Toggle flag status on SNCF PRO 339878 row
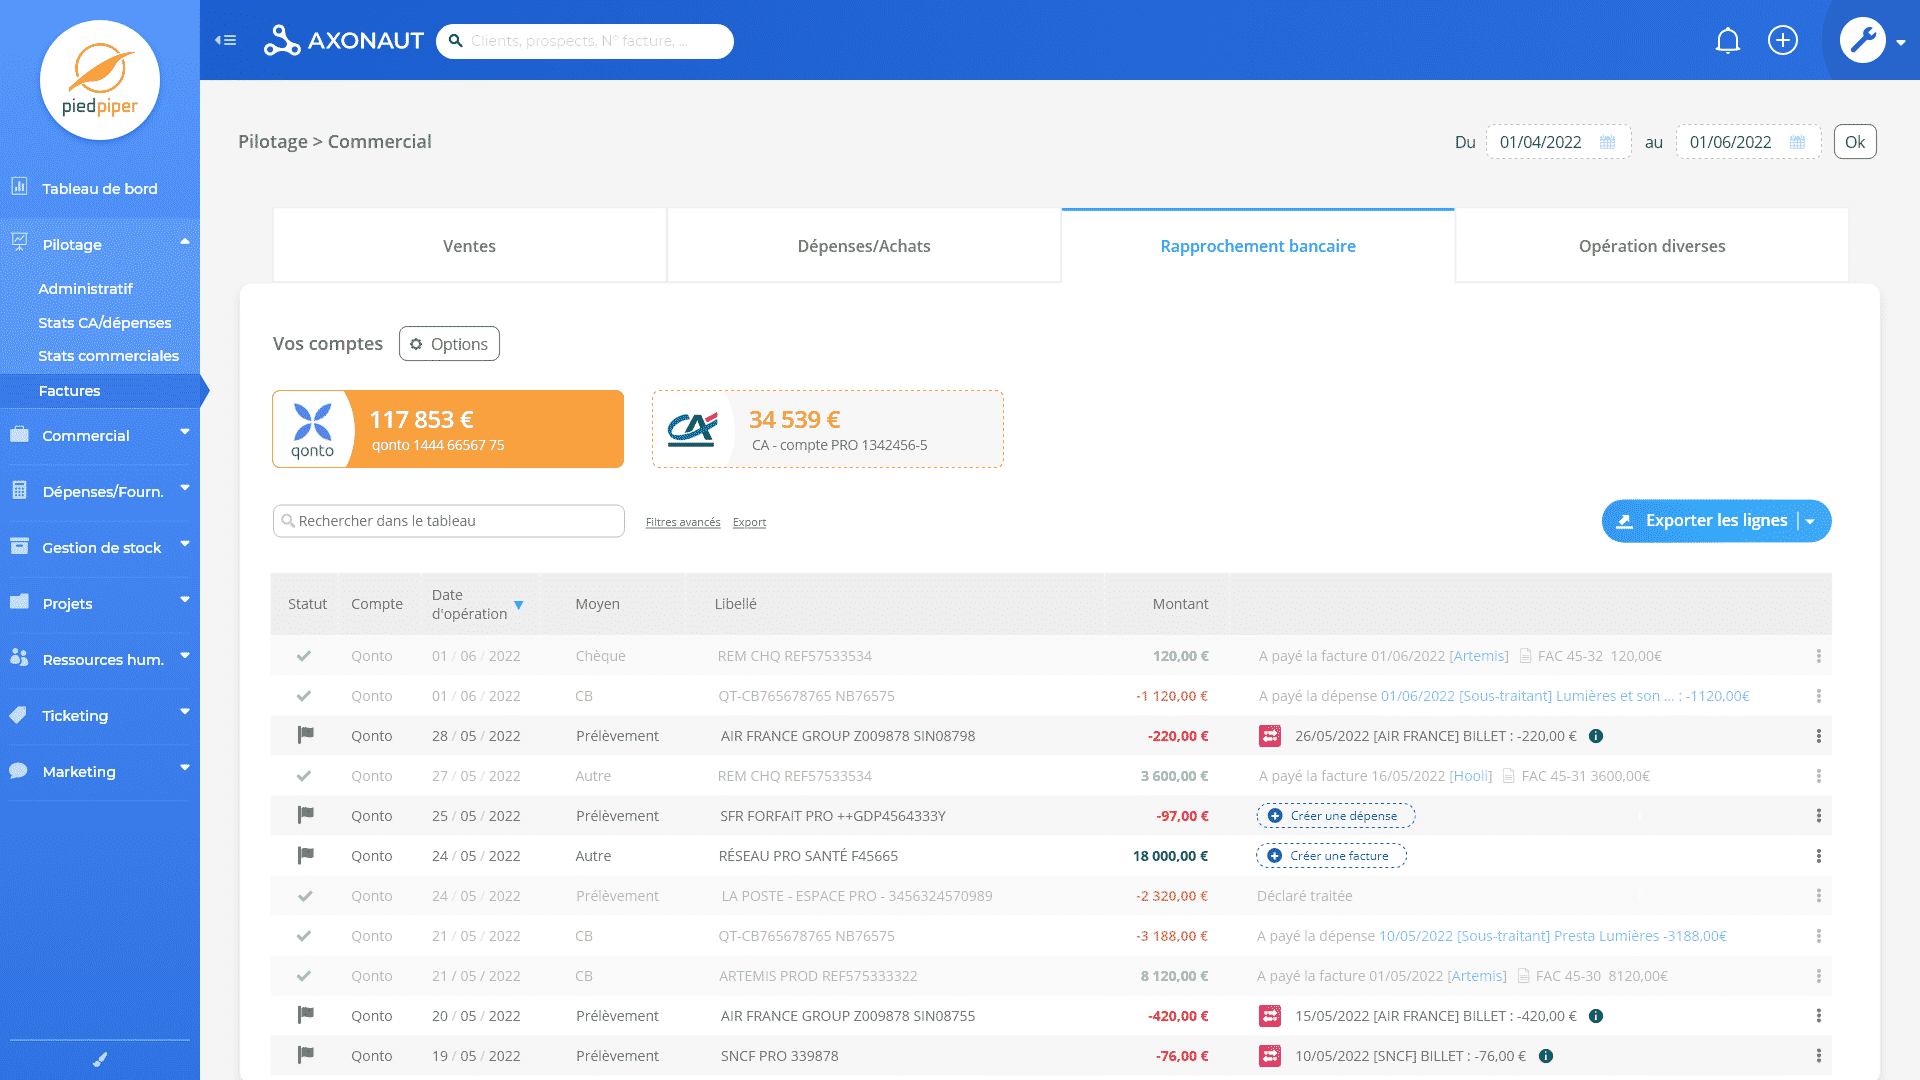Viewport: 1920px width, 1080px height. (306, 1055)
